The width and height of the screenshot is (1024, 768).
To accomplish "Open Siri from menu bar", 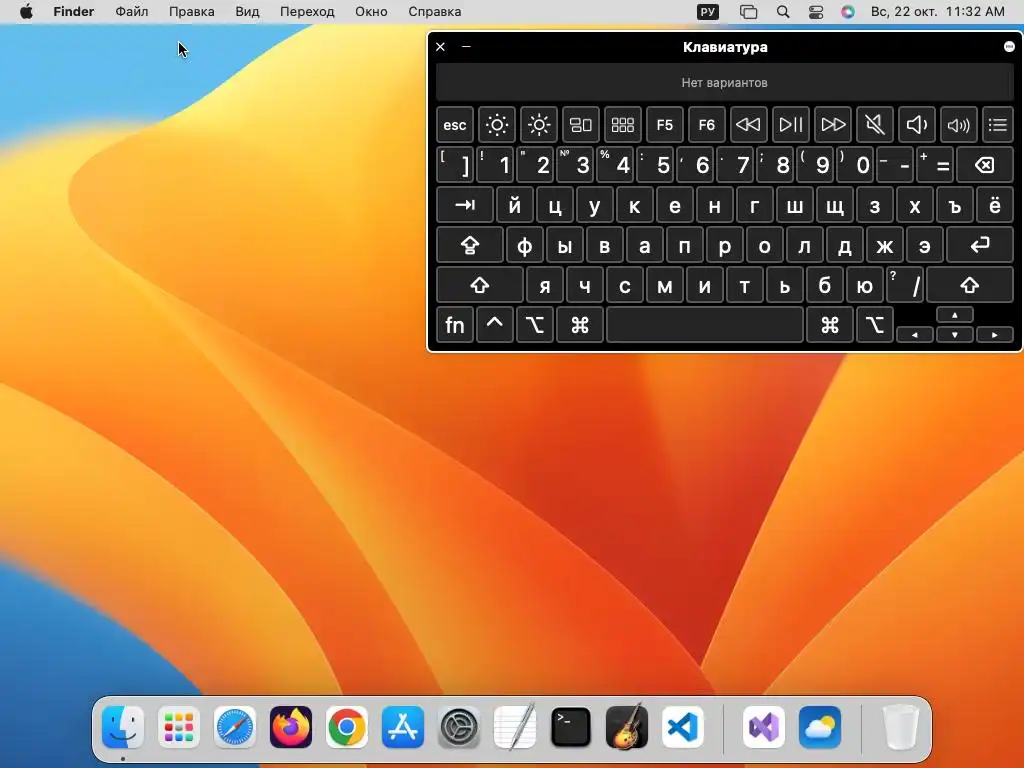I will tap(848, 12).
